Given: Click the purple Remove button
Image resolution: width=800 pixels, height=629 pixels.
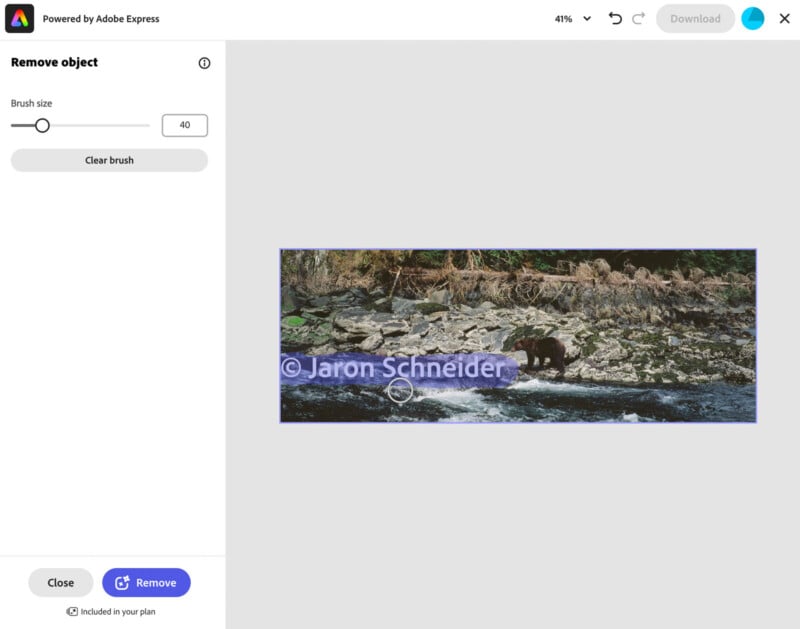Looking at the screenshot, I should [146, 583].
